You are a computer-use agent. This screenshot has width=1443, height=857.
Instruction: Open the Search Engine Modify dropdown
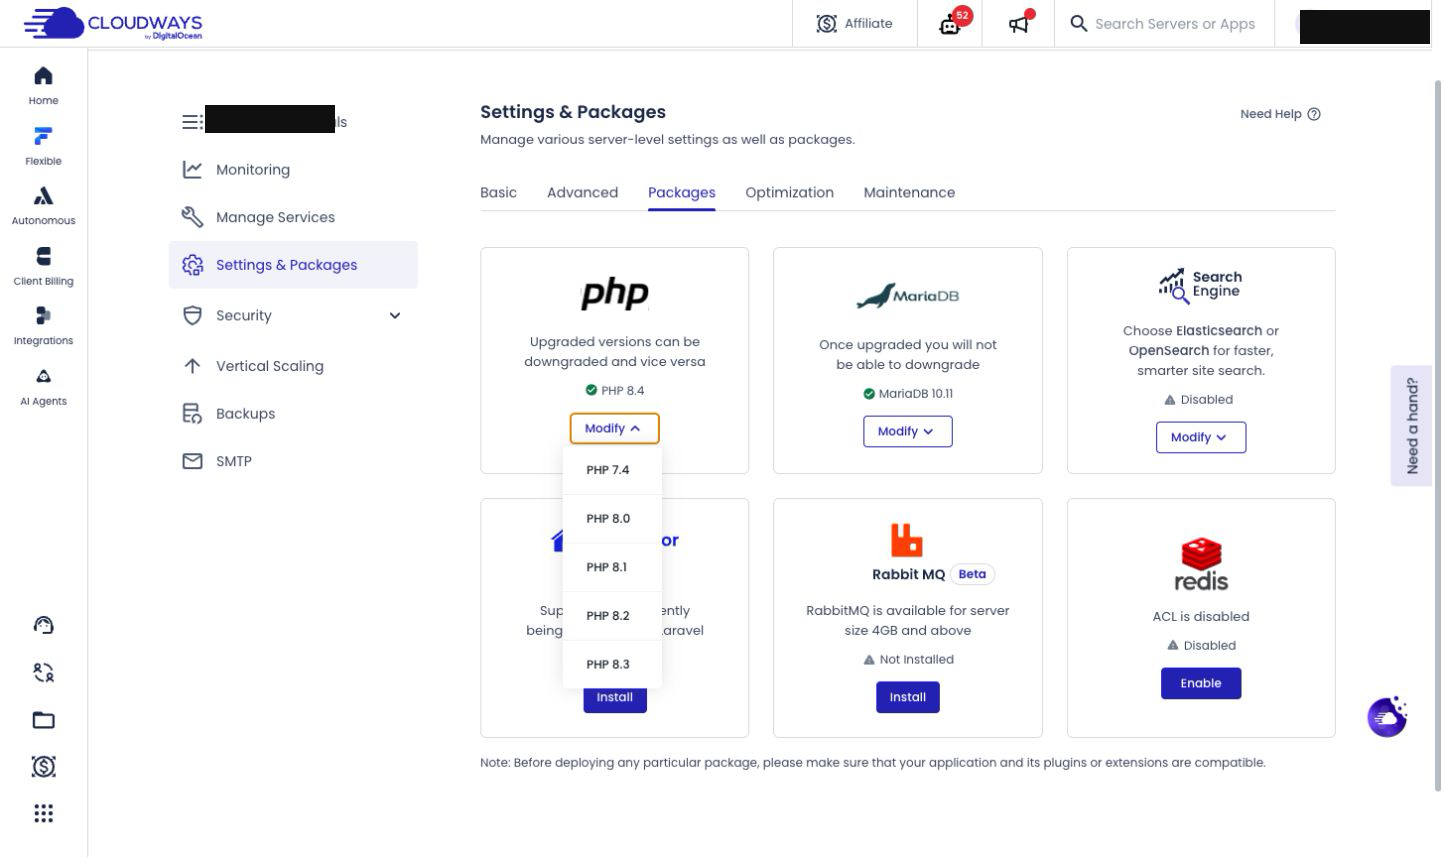pyautogui.click(x=1200, y=437)
